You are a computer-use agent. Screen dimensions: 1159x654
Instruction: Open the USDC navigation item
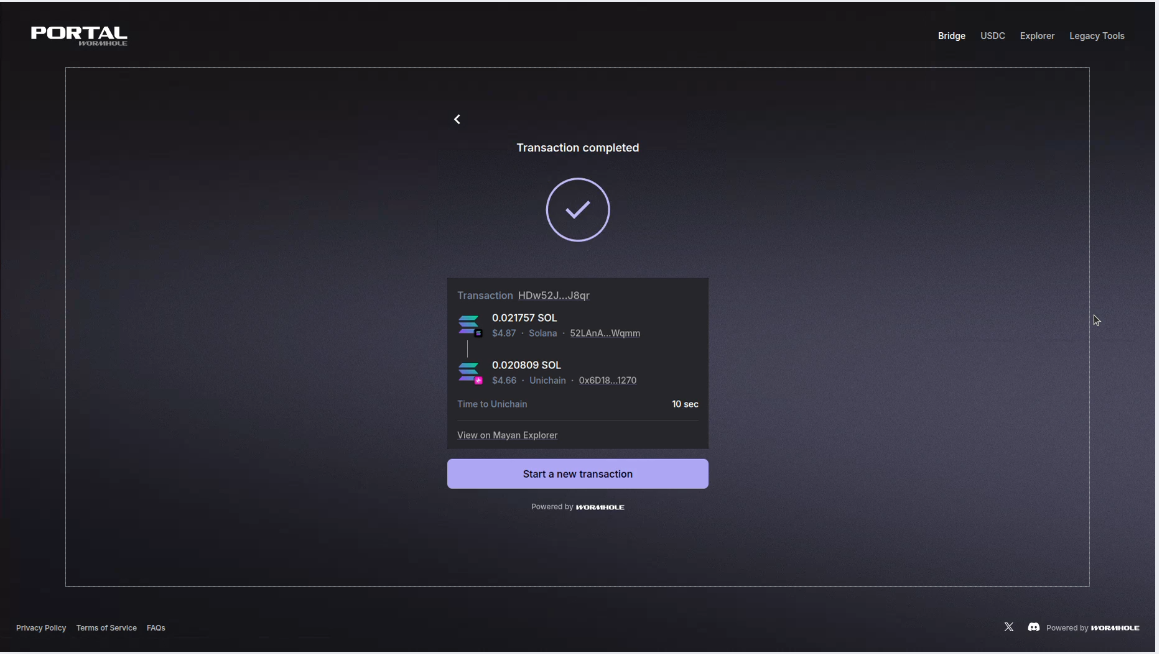point(992,36)
